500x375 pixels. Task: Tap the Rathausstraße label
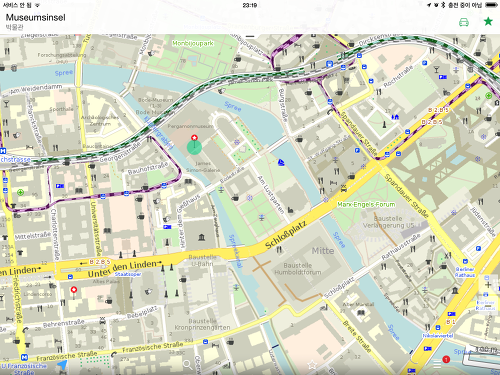point(401,247)
